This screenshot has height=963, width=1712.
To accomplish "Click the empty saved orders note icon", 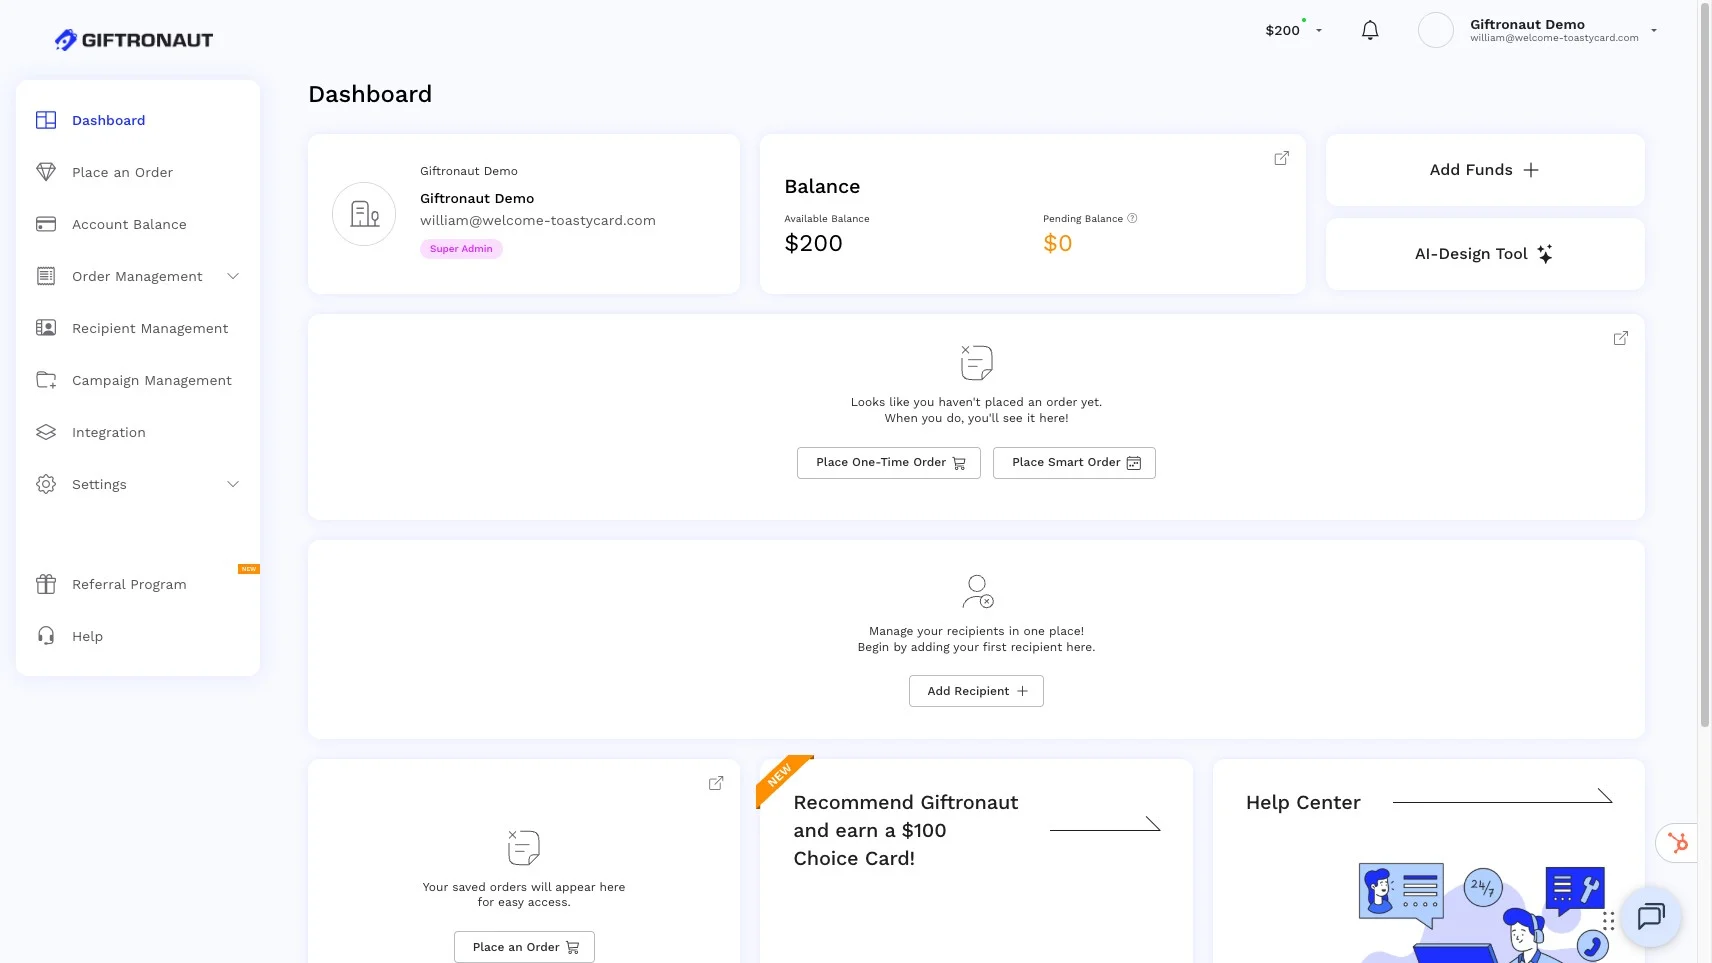I will coord(523,847).
